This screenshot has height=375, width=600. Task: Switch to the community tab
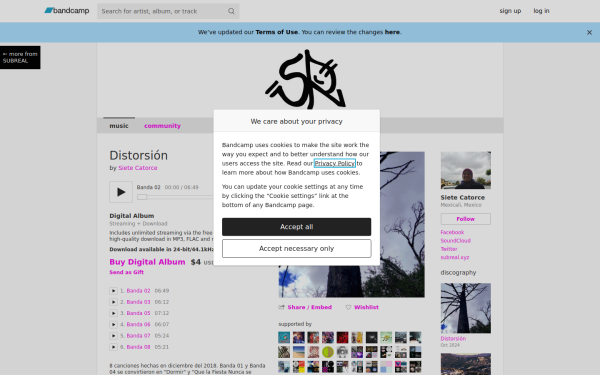(x=162, y=126)
